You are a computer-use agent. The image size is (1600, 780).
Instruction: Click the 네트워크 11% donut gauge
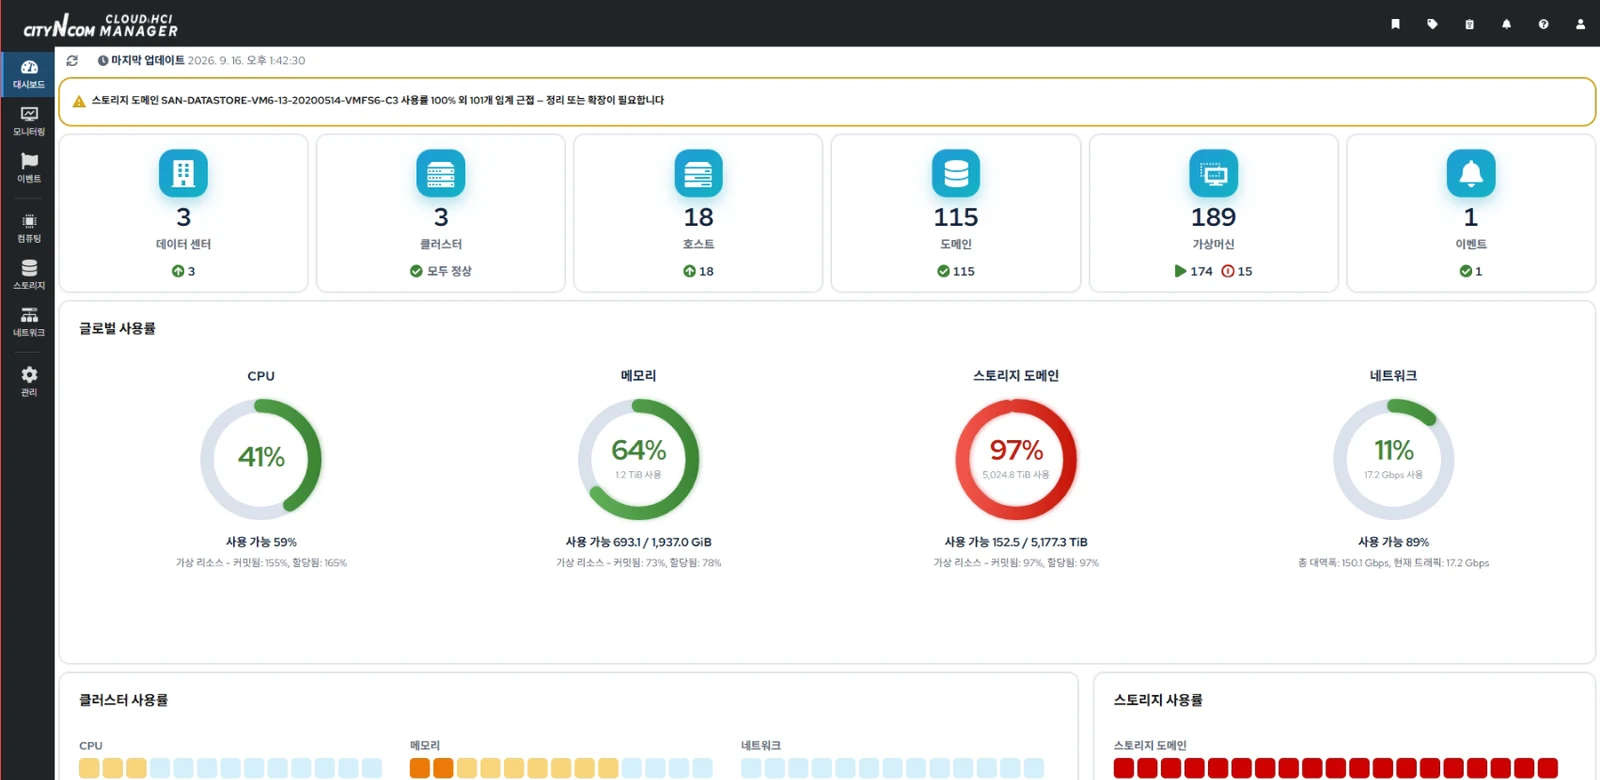(1393, 459)
